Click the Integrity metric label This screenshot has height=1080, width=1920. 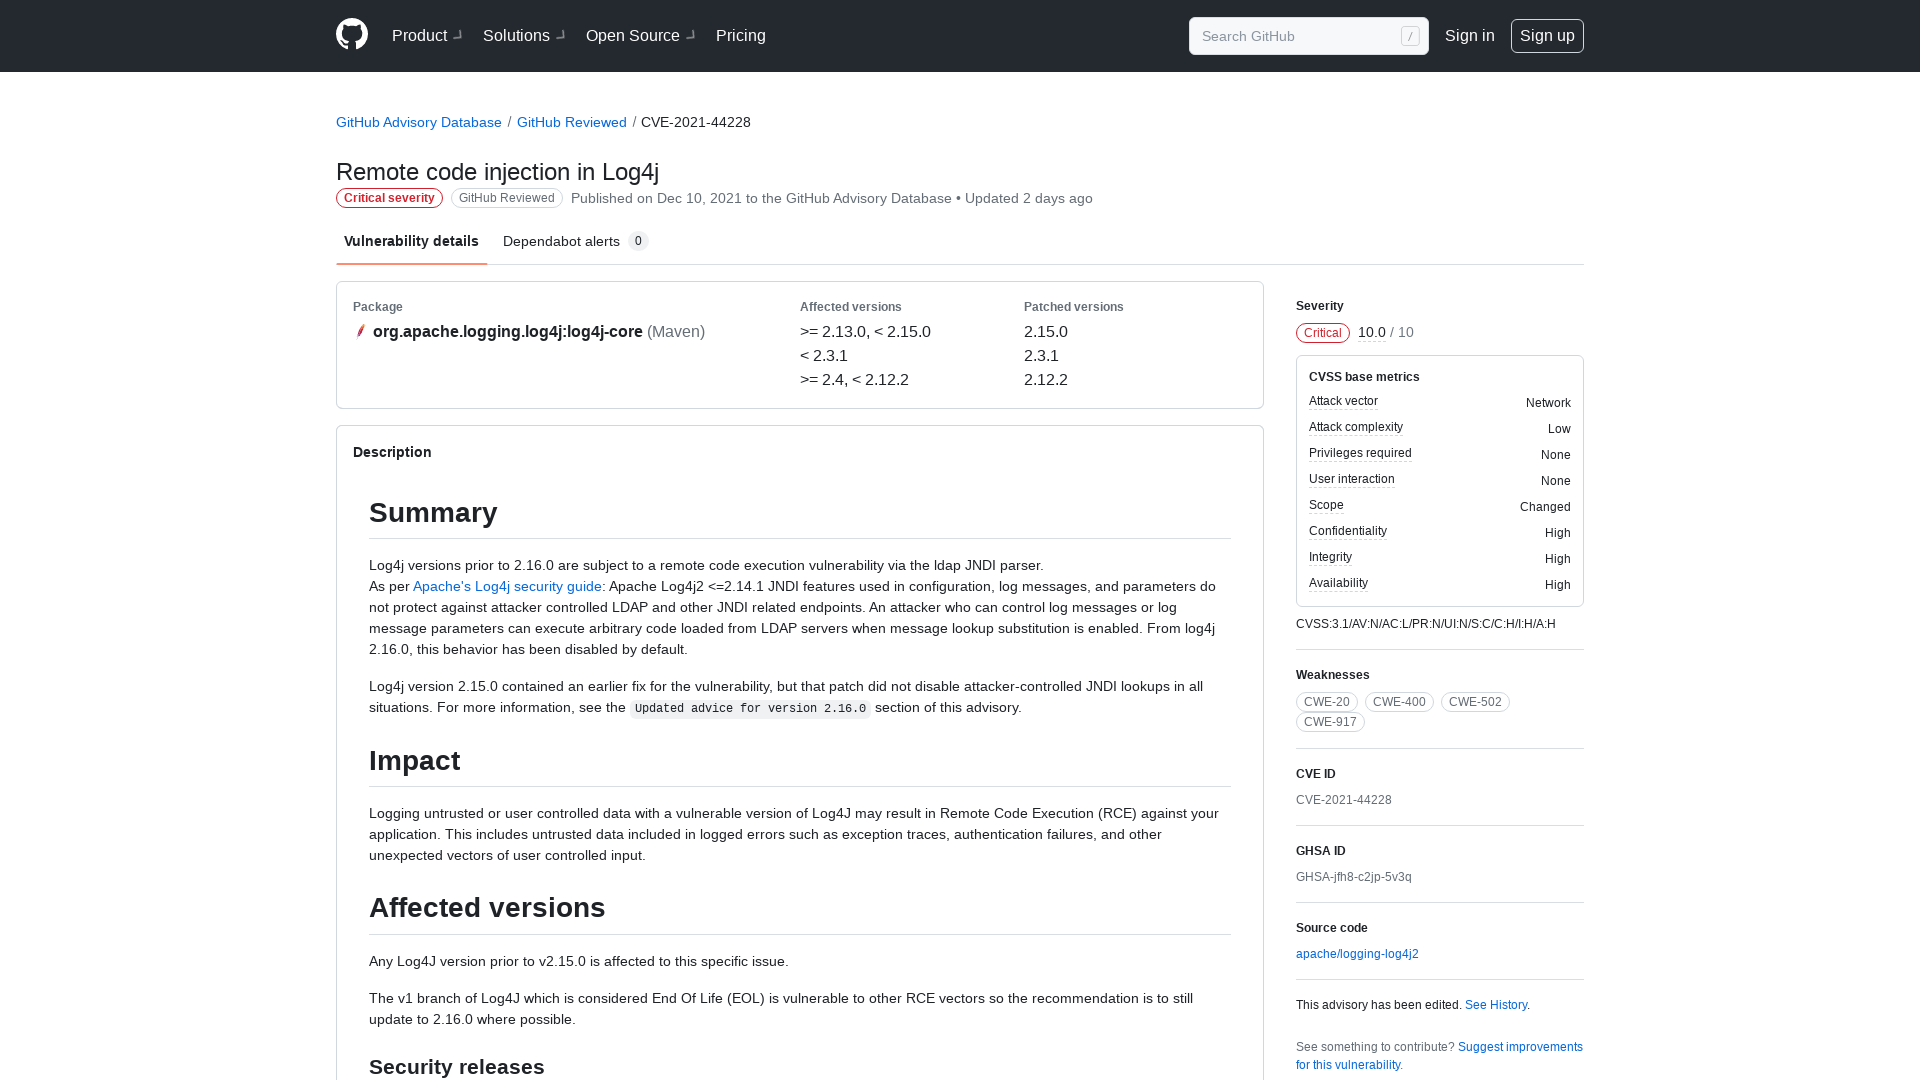[x=1330, y=557]
